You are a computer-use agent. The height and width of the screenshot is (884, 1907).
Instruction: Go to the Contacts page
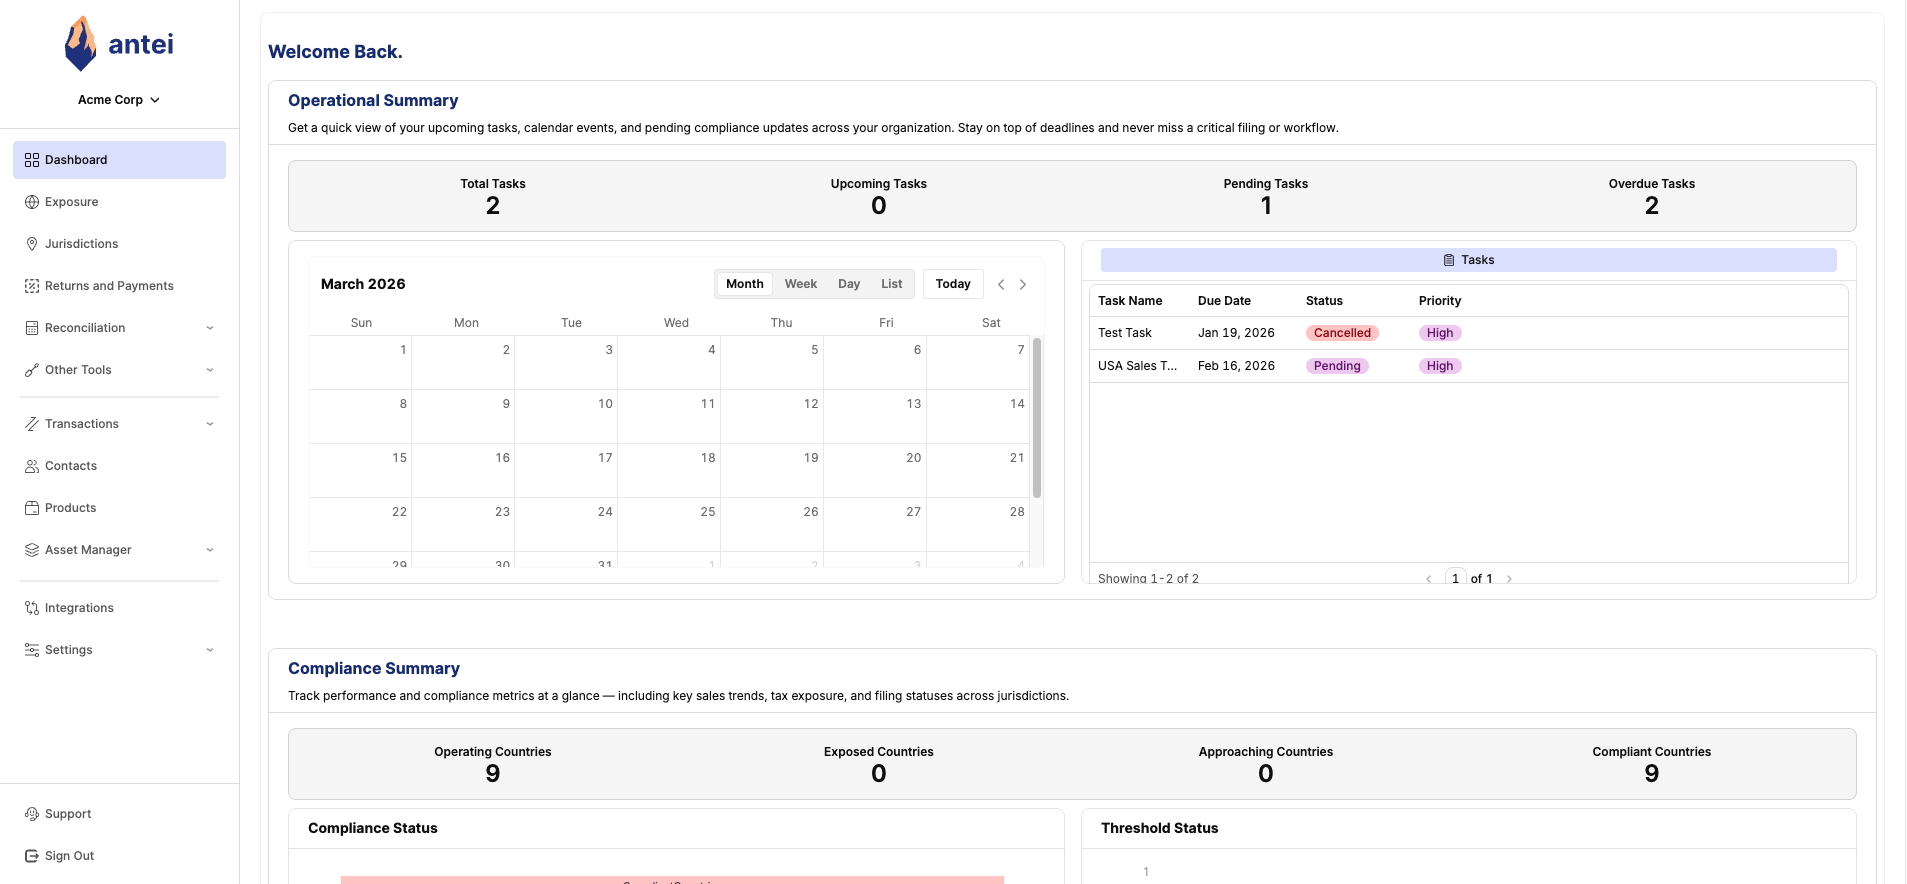coord(119,466)
